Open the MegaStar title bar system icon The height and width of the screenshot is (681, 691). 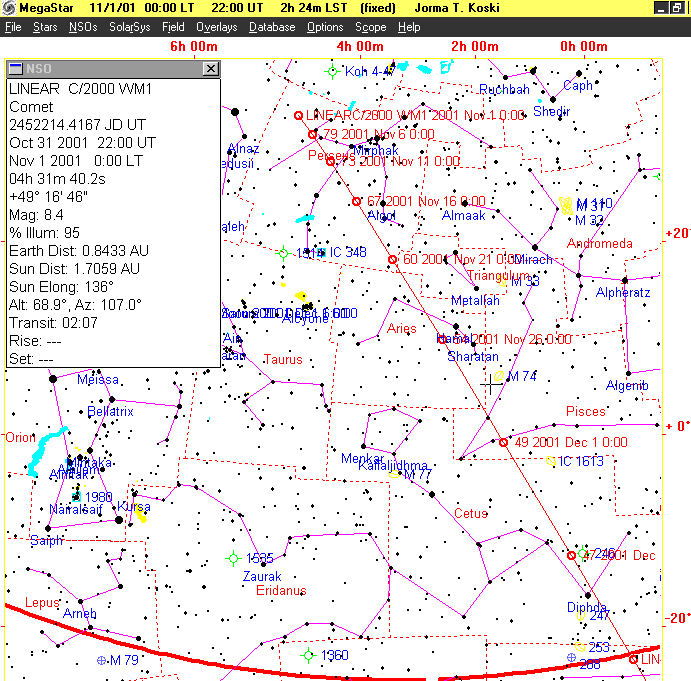click(x=9, y=8)
